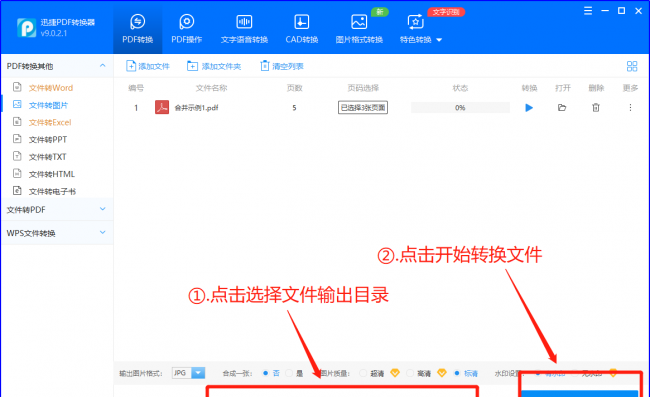650x397 pixels.
Task: Expand the WPS文件转换 section
Action: tap(103, 232)
